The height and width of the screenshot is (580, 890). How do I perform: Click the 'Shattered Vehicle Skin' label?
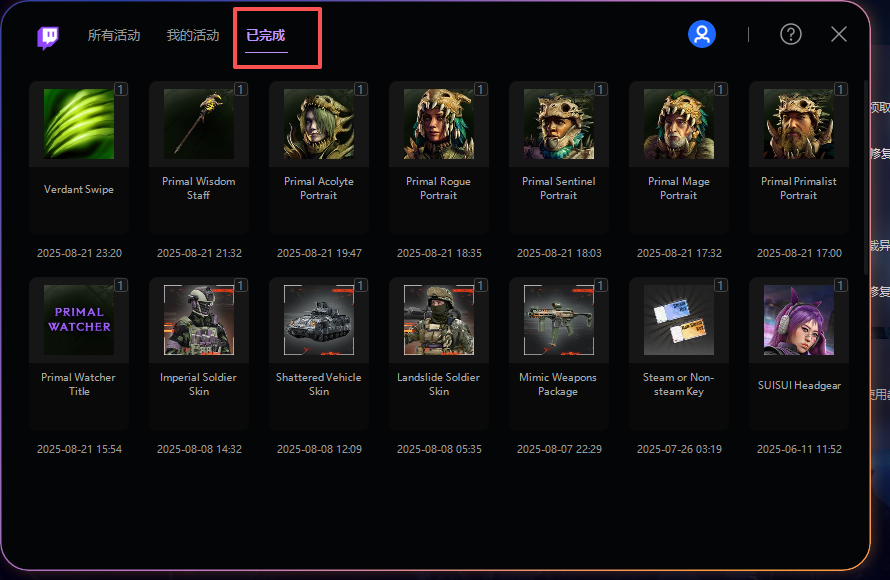(x=319, y=384)
